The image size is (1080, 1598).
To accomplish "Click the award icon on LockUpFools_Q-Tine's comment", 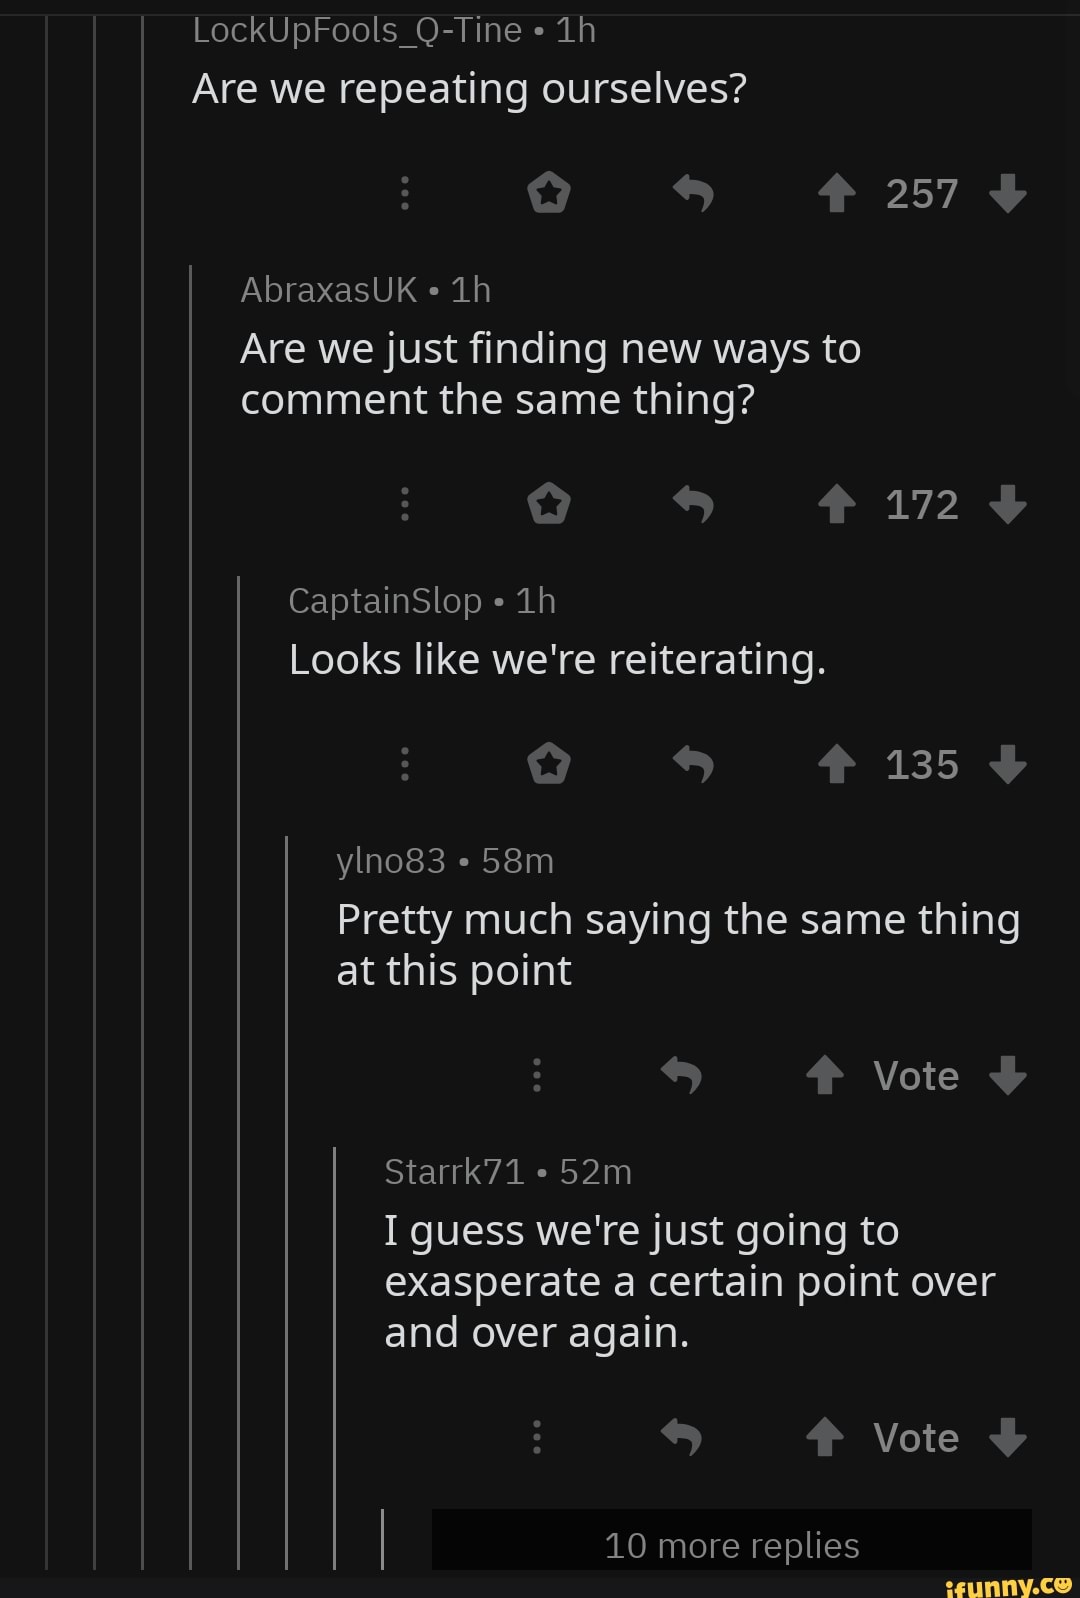I will 549,194.
